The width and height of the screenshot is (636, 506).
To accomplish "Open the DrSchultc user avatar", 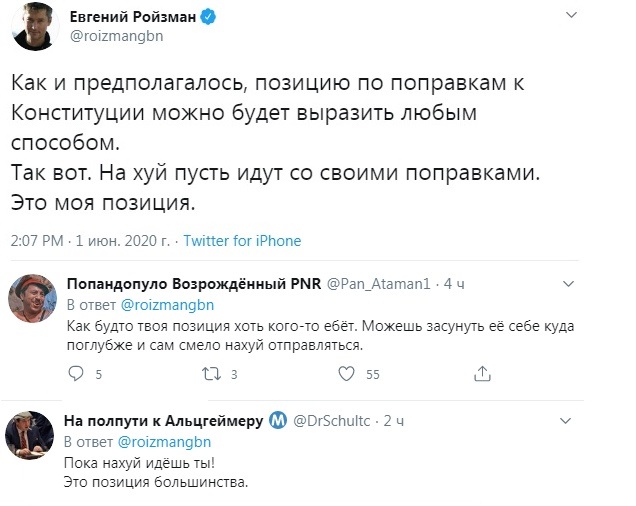I will pos(29,435).
